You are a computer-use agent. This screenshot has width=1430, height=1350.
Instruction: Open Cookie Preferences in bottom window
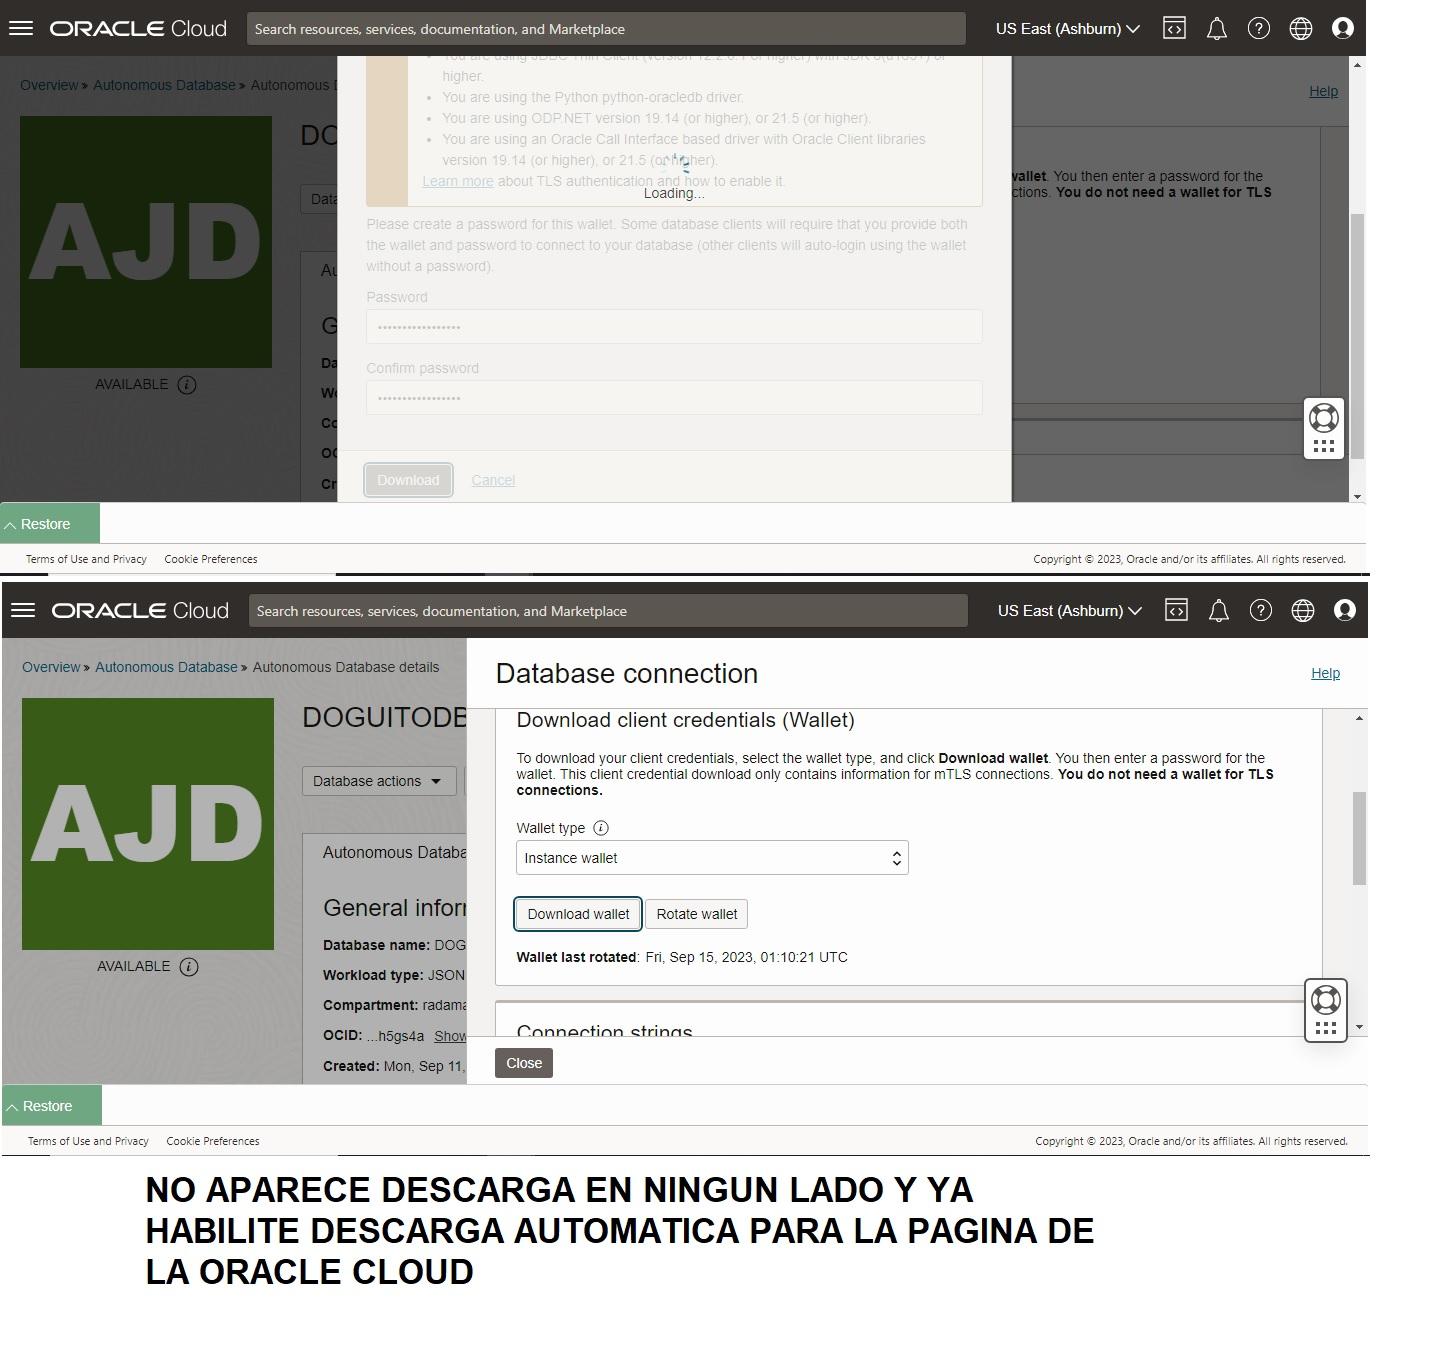[213, 1141]
